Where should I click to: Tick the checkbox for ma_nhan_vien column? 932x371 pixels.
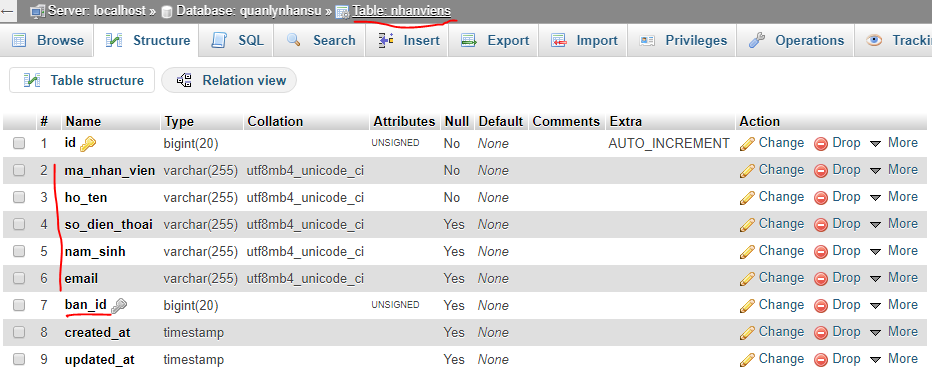click(19, 171)
